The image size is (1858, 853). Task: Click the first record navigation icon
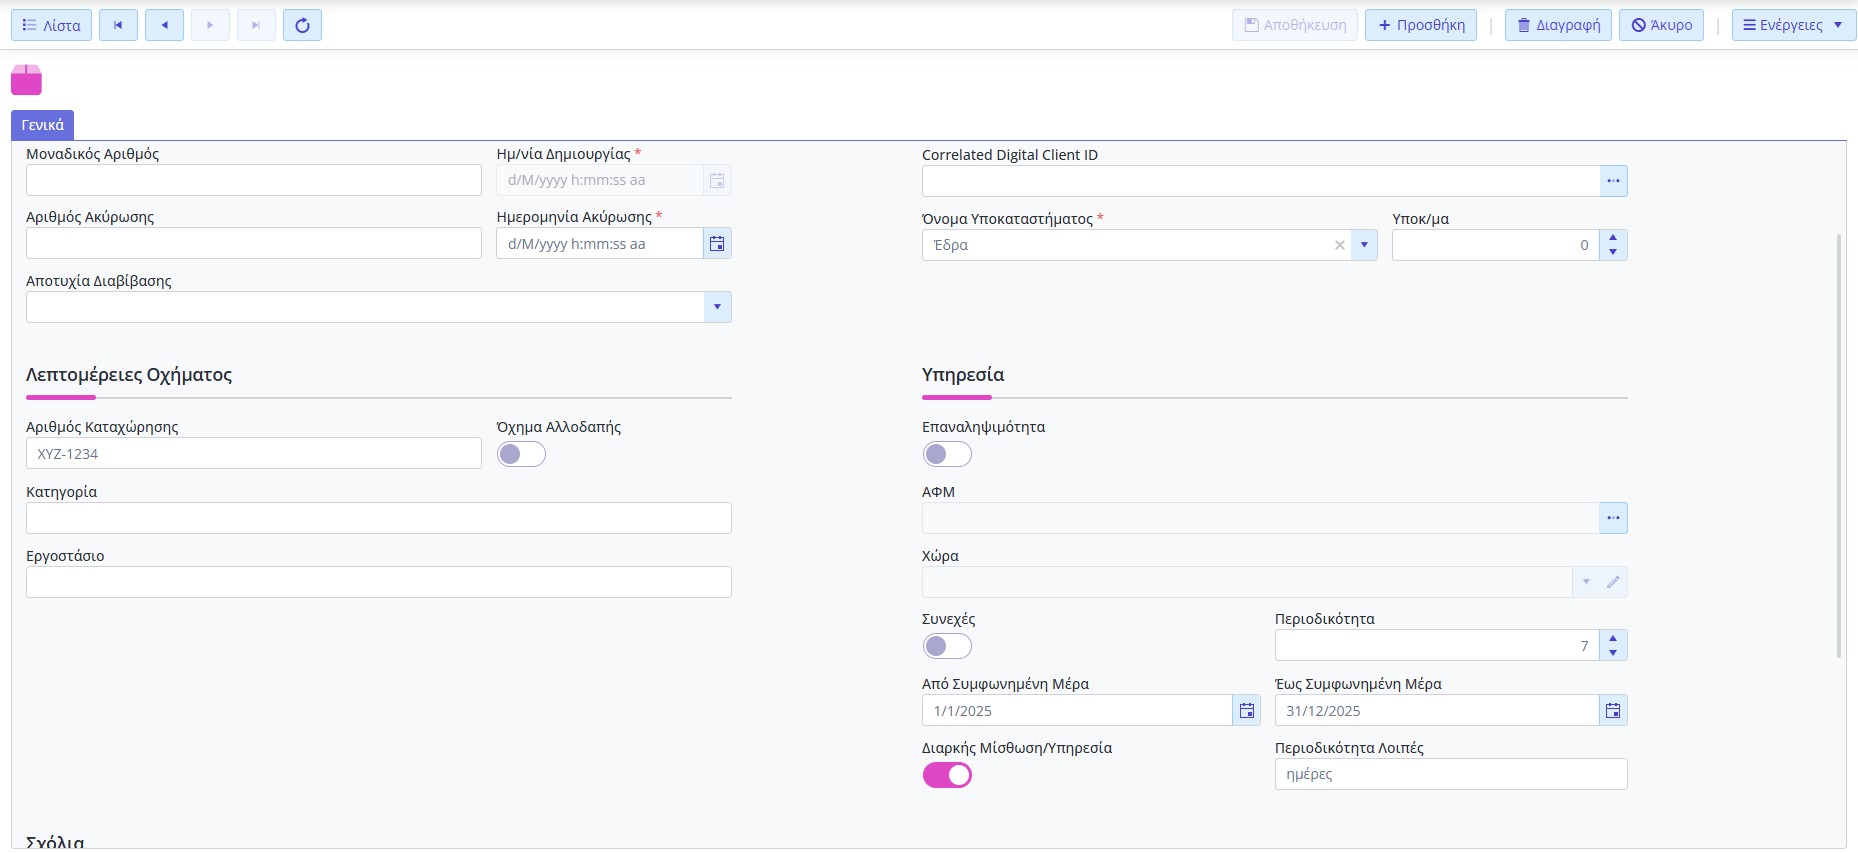coord(118,25)
